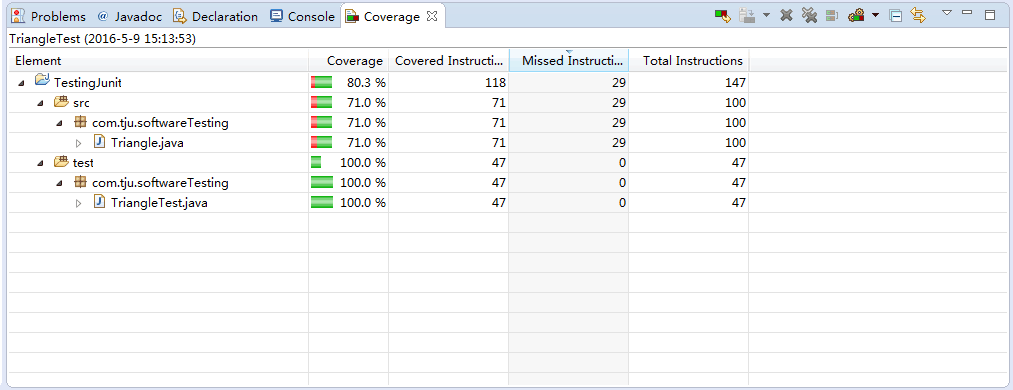Open the Coverage view menu triangle
The width and height of the screenshot is (1013, 390).
pos(947,12)
